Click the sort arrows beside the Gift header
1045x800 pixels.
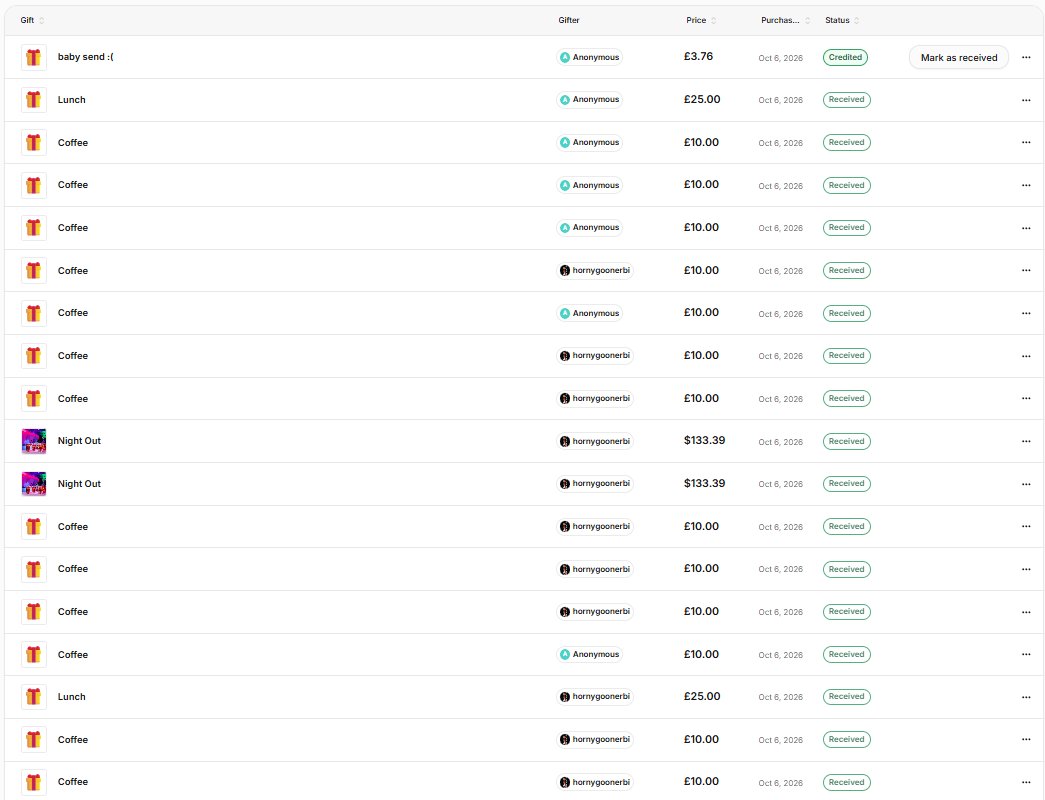[42, 21]
